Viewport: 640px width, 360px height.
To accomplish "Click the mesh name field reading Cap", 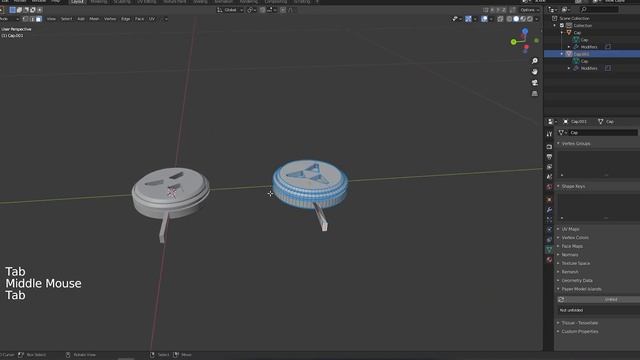I will tap(602, 133).
